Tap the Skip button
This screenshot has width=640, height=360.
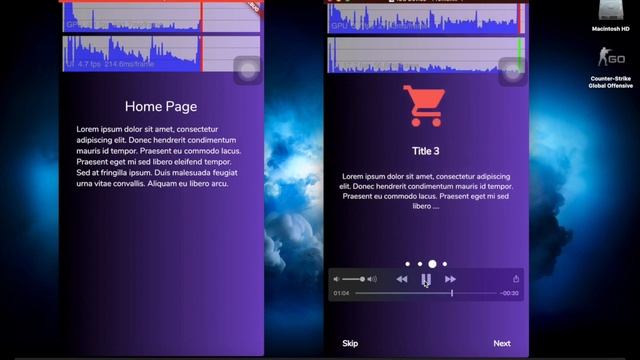(350, 343)
